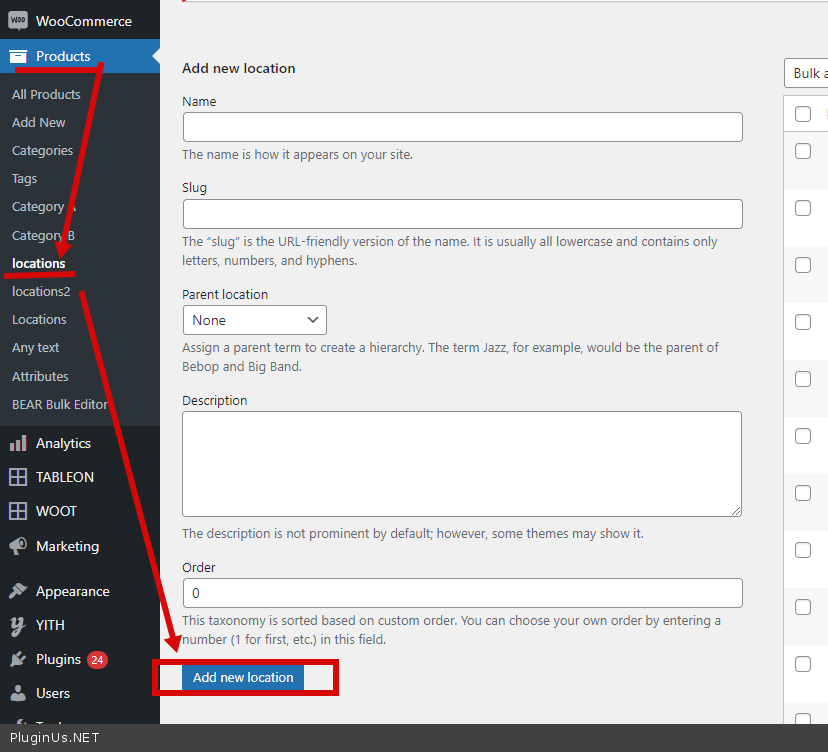Click inside the Description textarea
The image size is (828, 752).
tap(461, 463)
